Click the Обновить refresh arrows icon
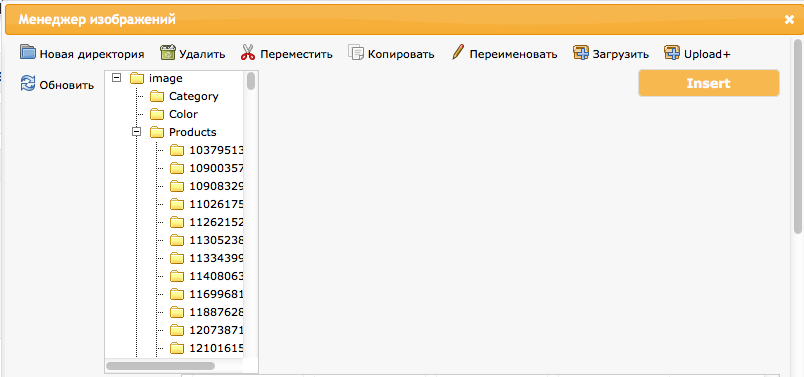This screenshot has width=804, height=377. (x=28, y=83)
